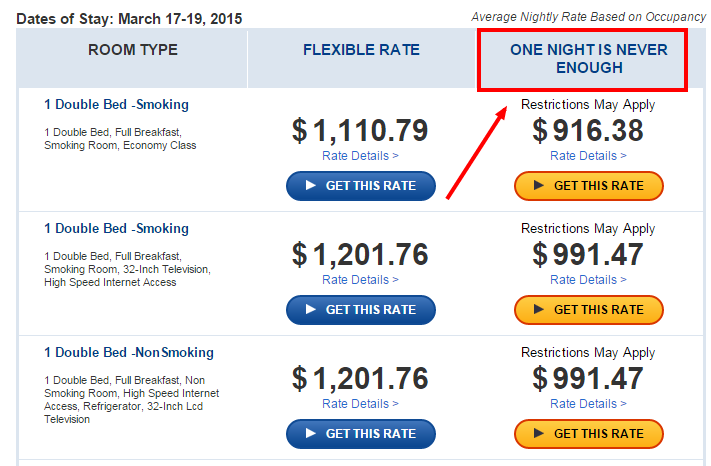Click blue Get This Rate in second row
Image resolution: width=711 pixels, height=466 pixels.
360,310
